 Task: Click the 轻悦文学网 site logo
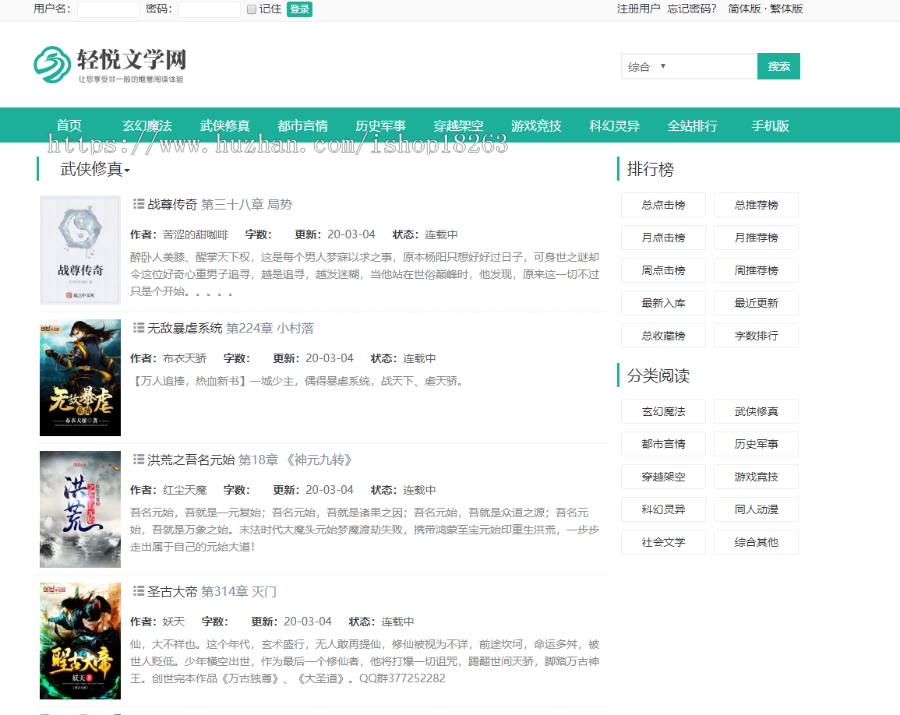point(109,64)
